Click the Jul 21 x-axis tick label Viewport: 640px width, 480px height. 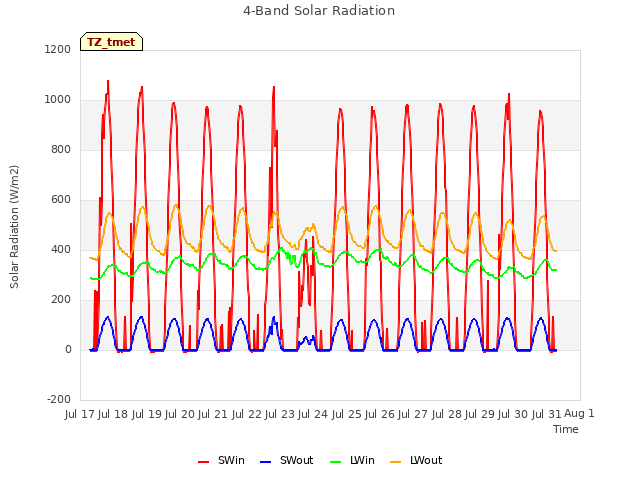213,414
